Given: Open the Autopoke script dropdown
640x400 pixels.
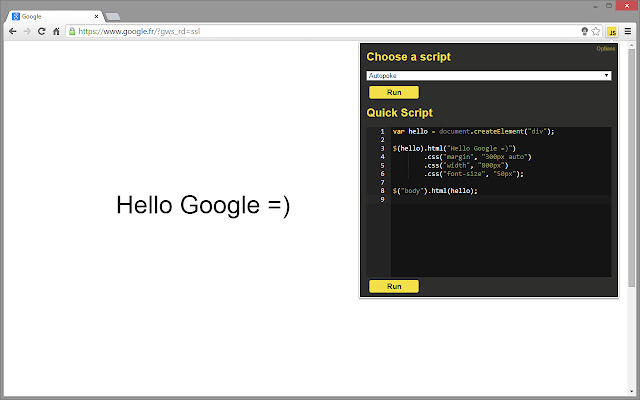Looking at the screenshot, I should point(489,76).
